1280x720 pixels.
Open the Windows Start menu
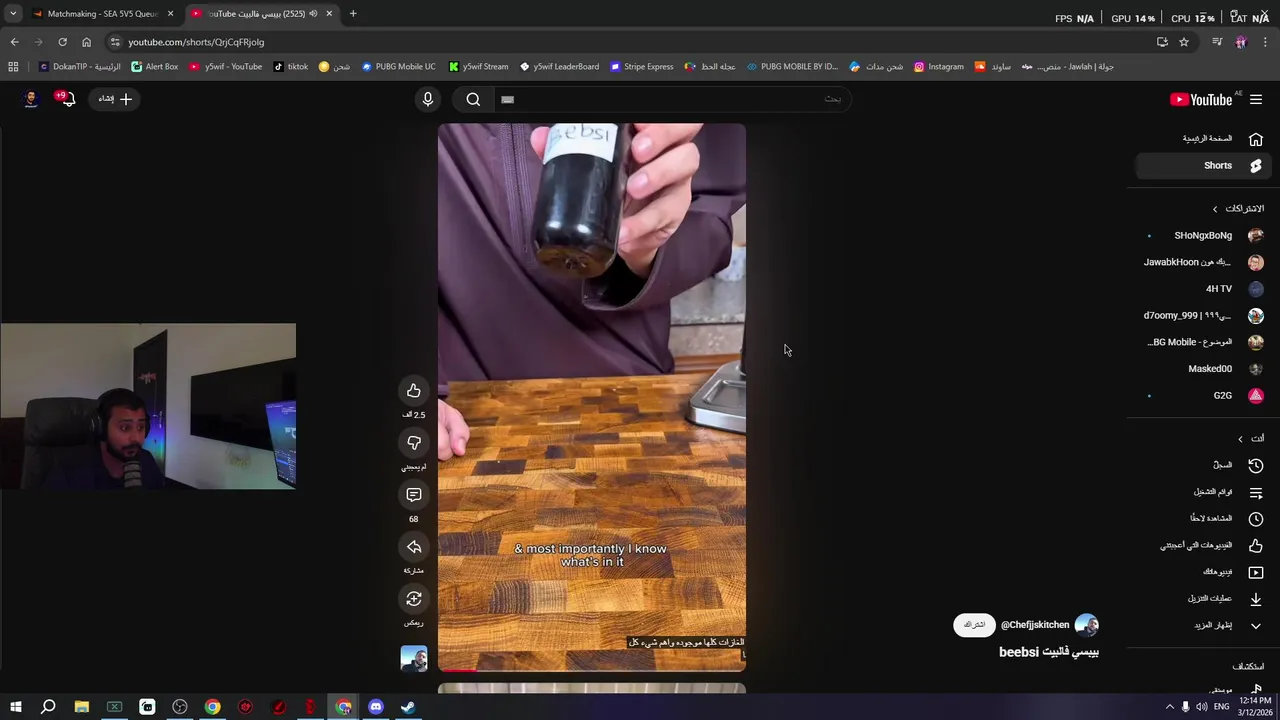15,707
